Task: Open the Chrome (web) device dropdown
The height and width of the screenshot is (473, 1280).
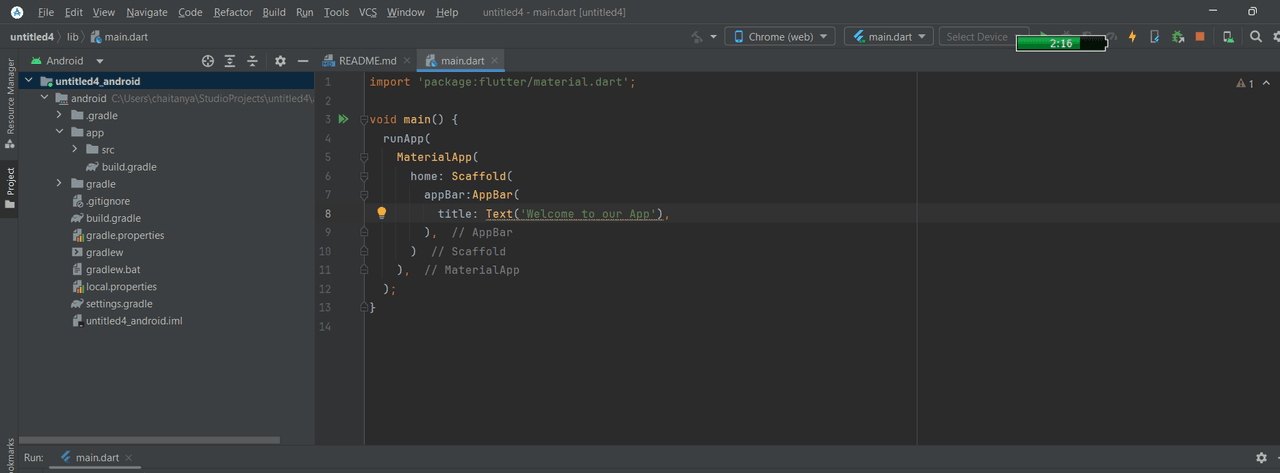Action: (x=779, y=37)
